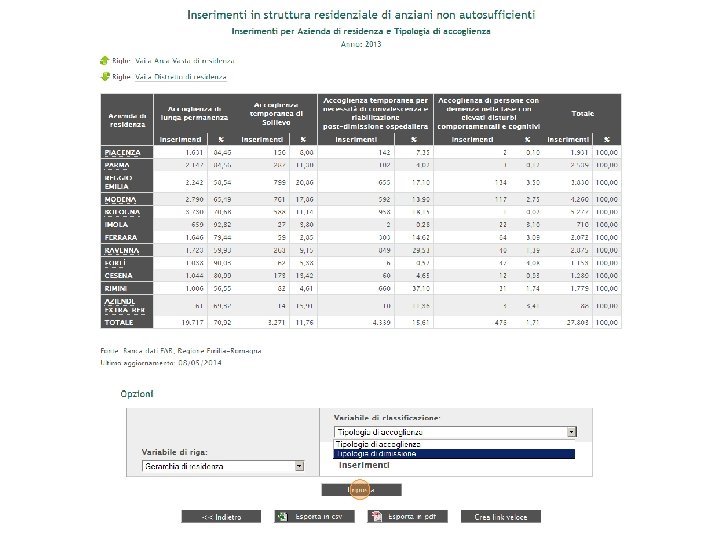
Task: Click the Inserimenti label below the dropdown list
Action: click(364, 465)
